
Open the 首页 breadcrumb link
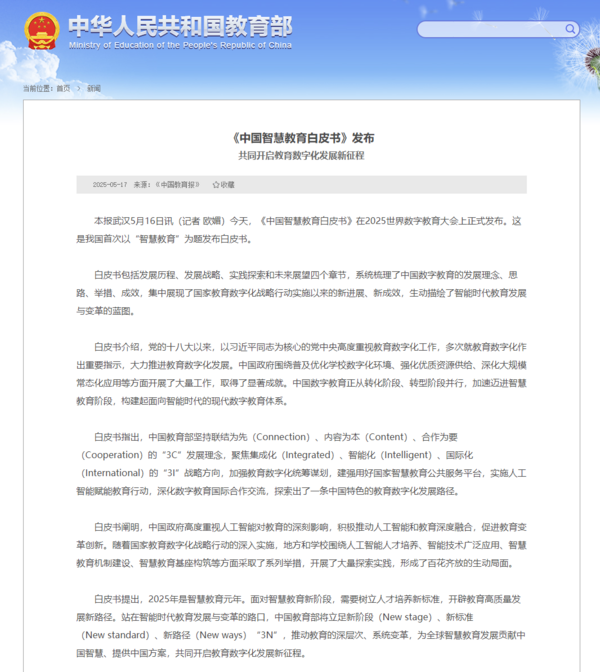pyautogui.click(x=63, y=88)
